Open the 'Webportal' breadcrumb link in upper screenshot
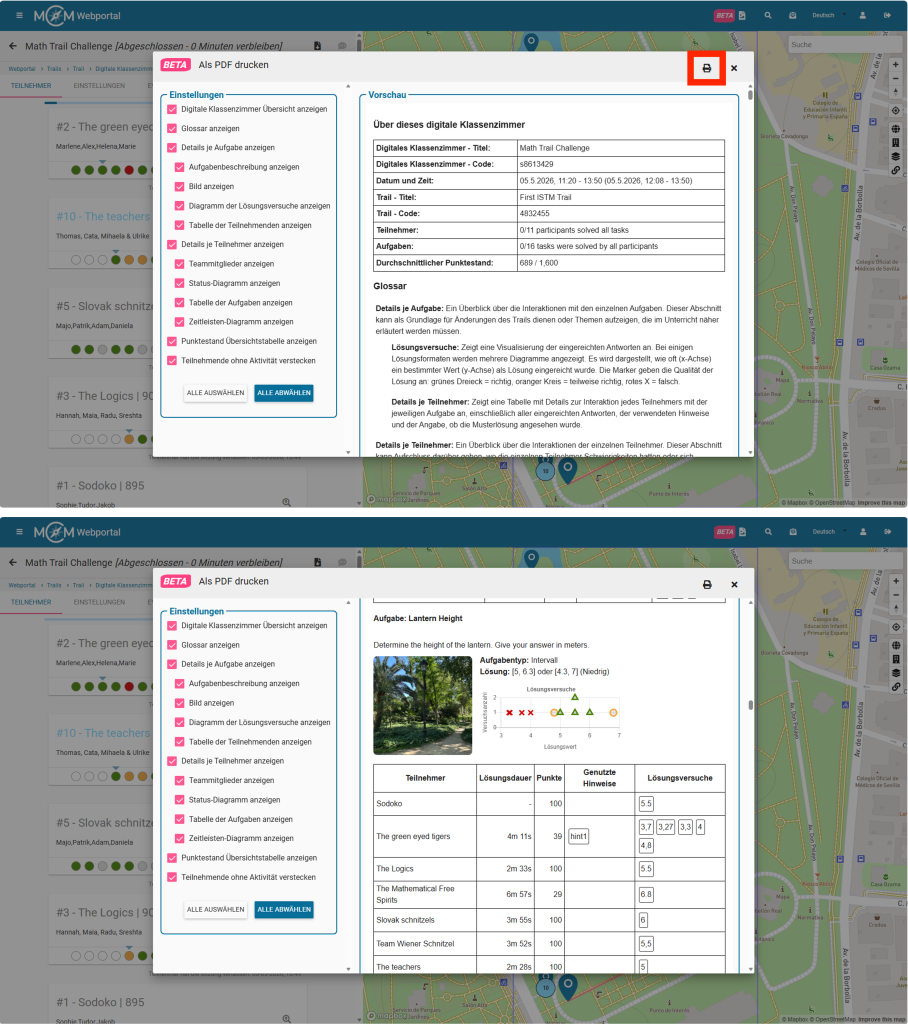Screen dimensions: 908x1024 point(22,69)
